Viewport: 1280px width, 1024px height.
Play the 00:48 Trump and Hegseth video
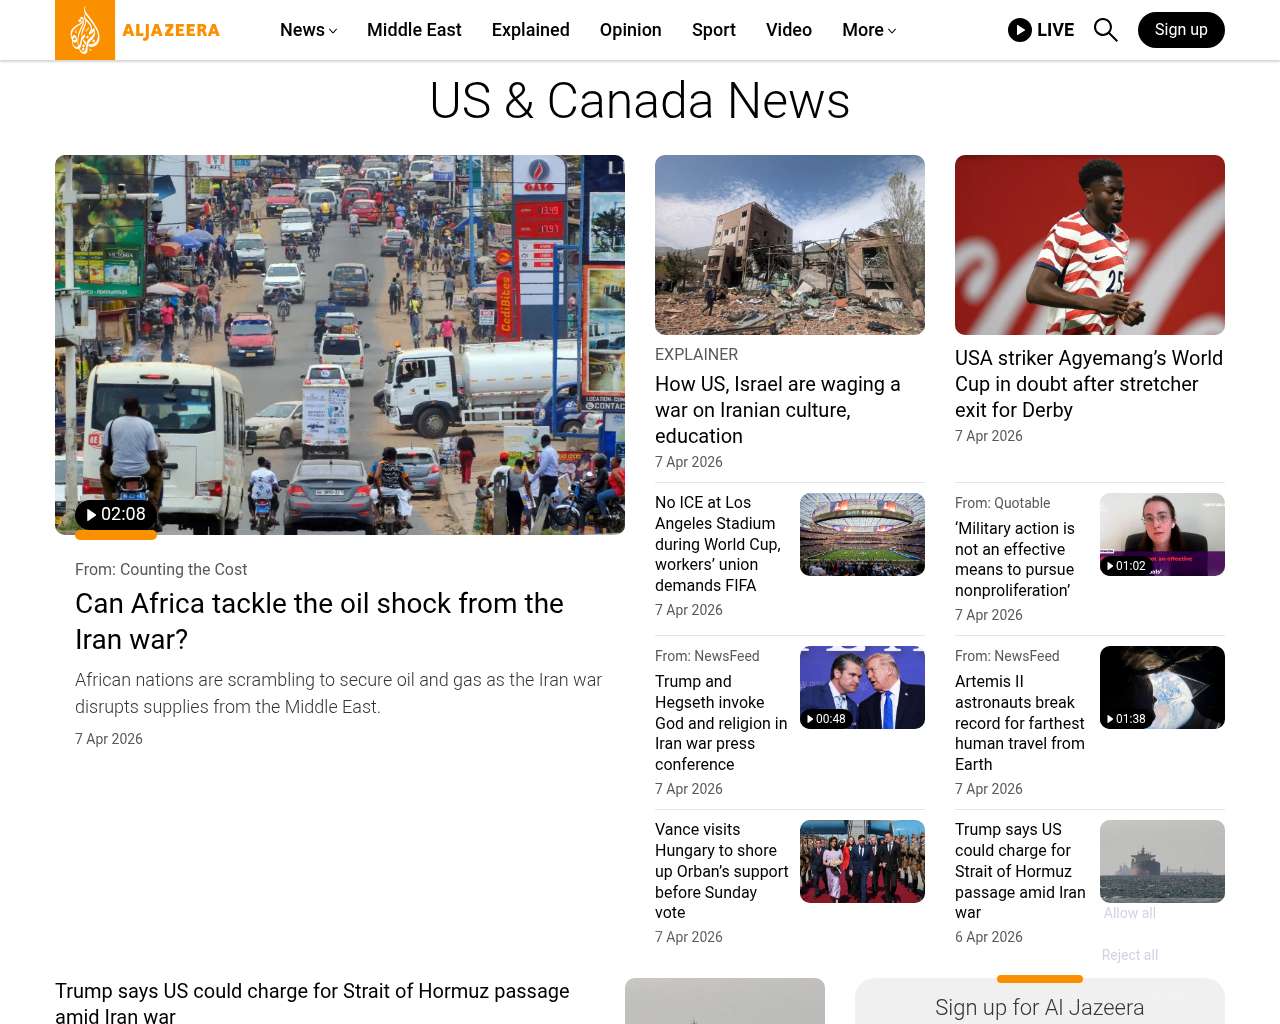(826, 719)
